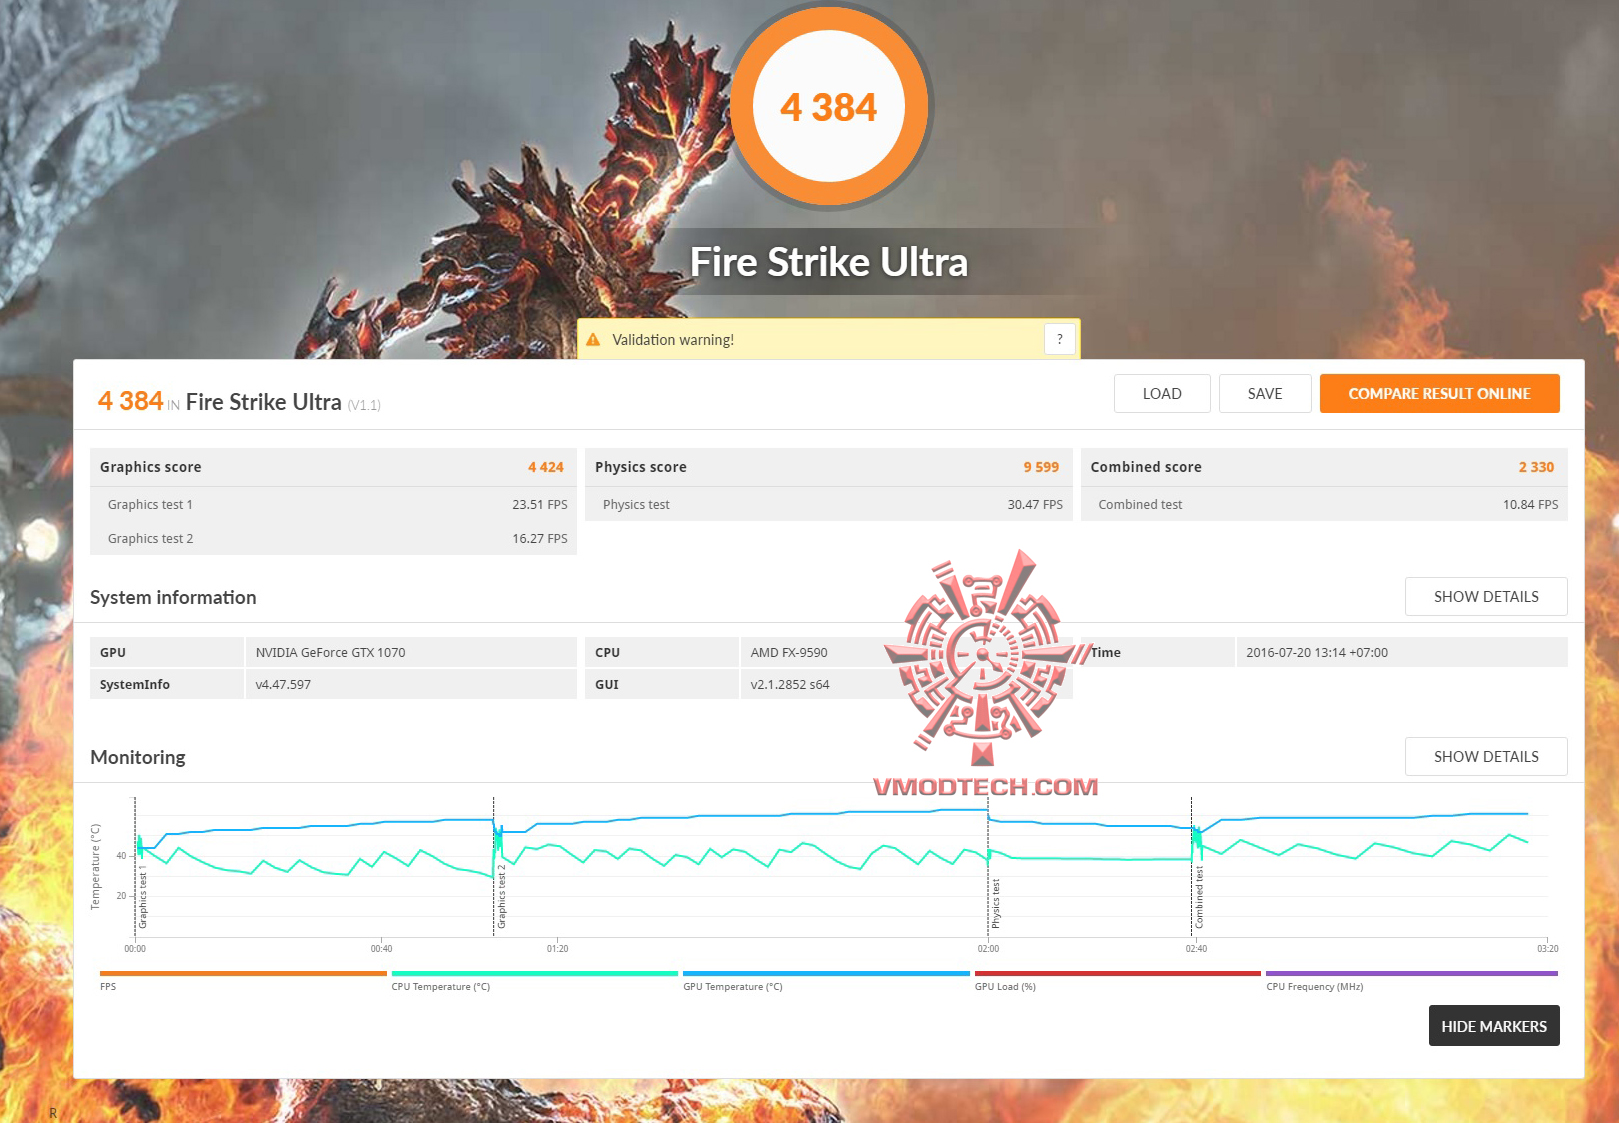Image resolution: width=1619 pixels, height=1123 pixels.
Task: Click the time value 2016-07-20 13:14 +07:00
Action: [1317, 653]
